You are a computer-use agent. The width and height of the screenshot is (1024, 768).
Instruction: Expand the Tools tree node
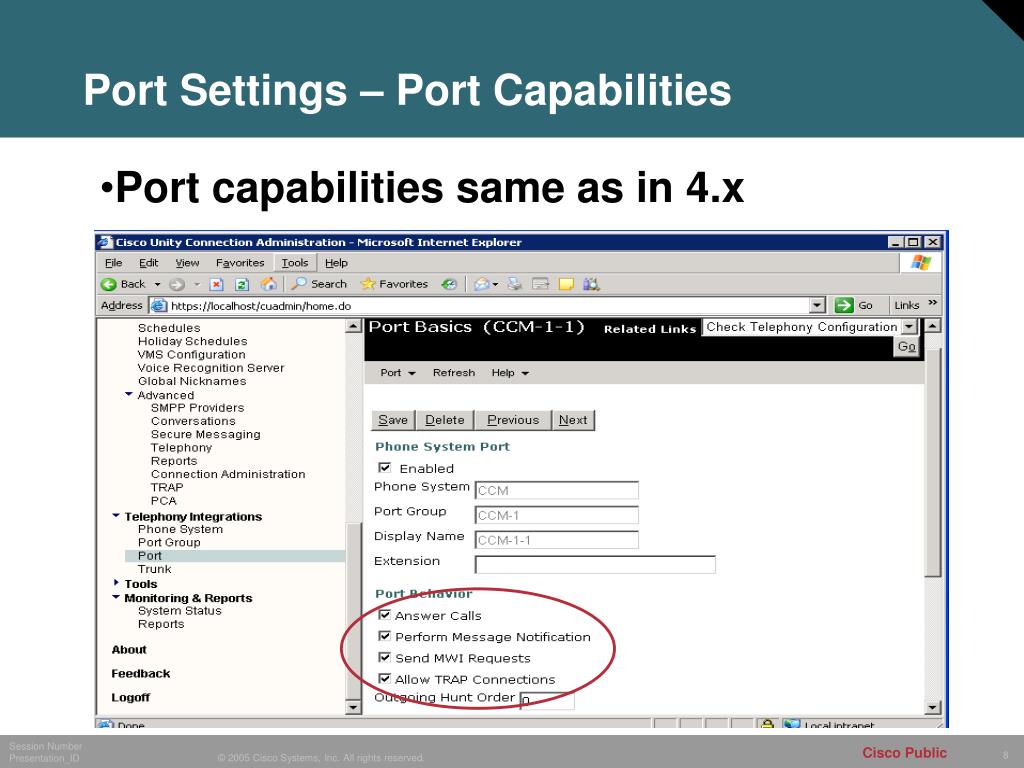click(116, 583)
